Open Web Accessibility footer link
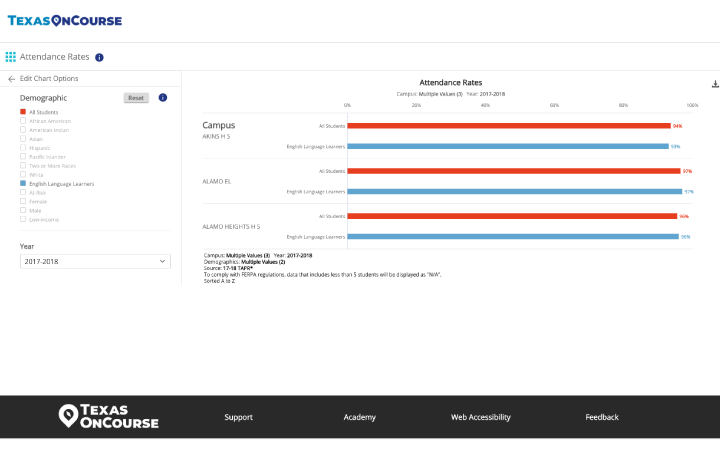The height and width of the screenshot is (460, 720). (x=480, y=417)
